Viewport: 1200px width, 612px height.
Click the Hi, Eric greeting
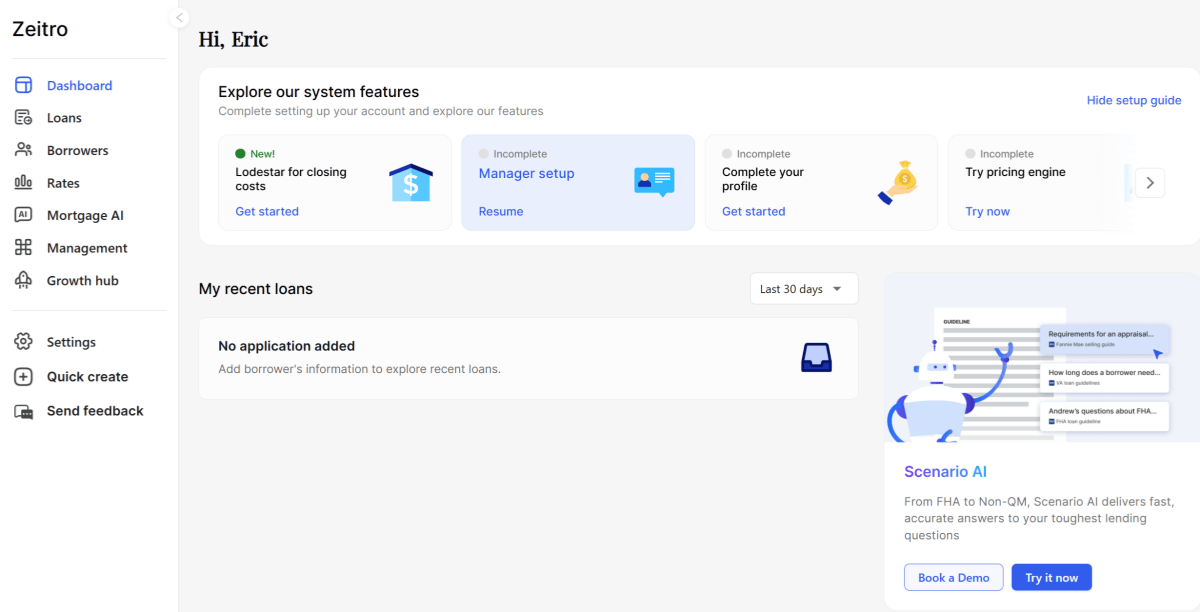coord(233,40)
